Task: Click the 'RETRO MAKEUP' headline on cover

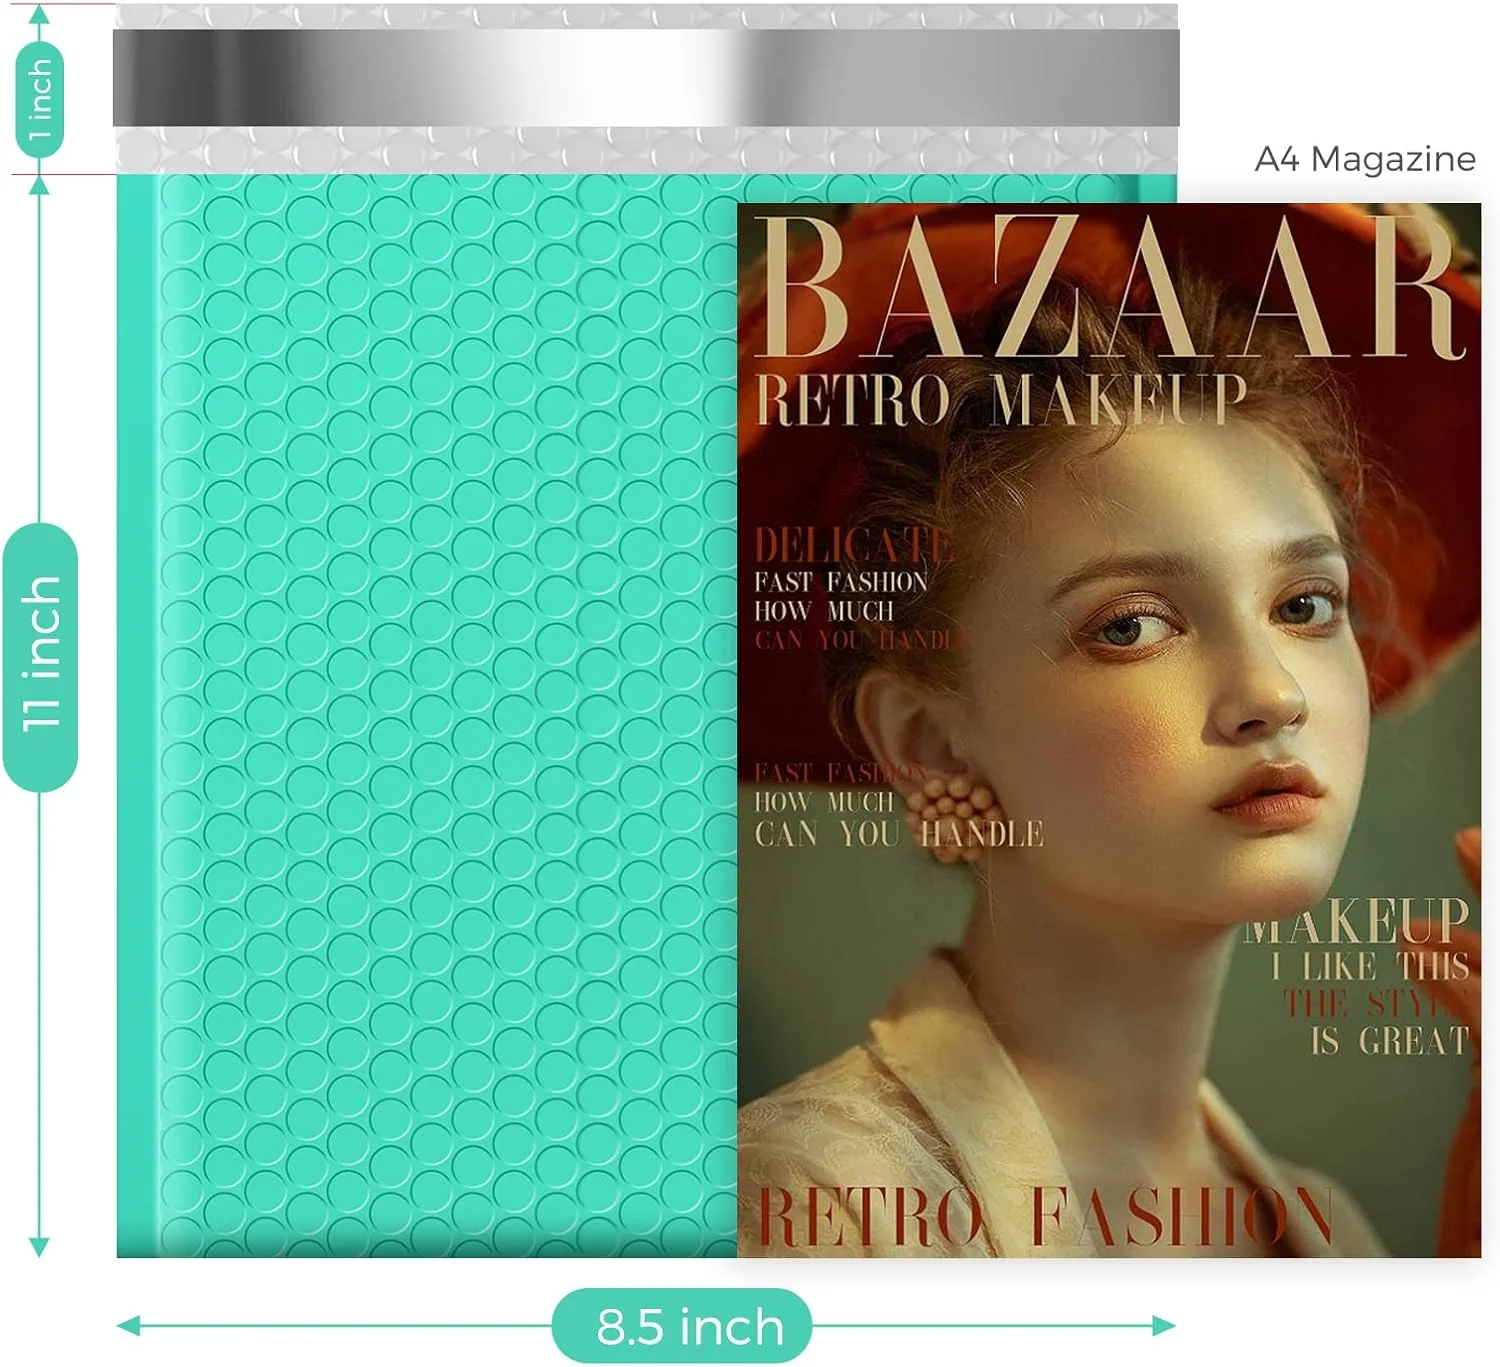Action: pyautogui.click(x=1001, y=400)
